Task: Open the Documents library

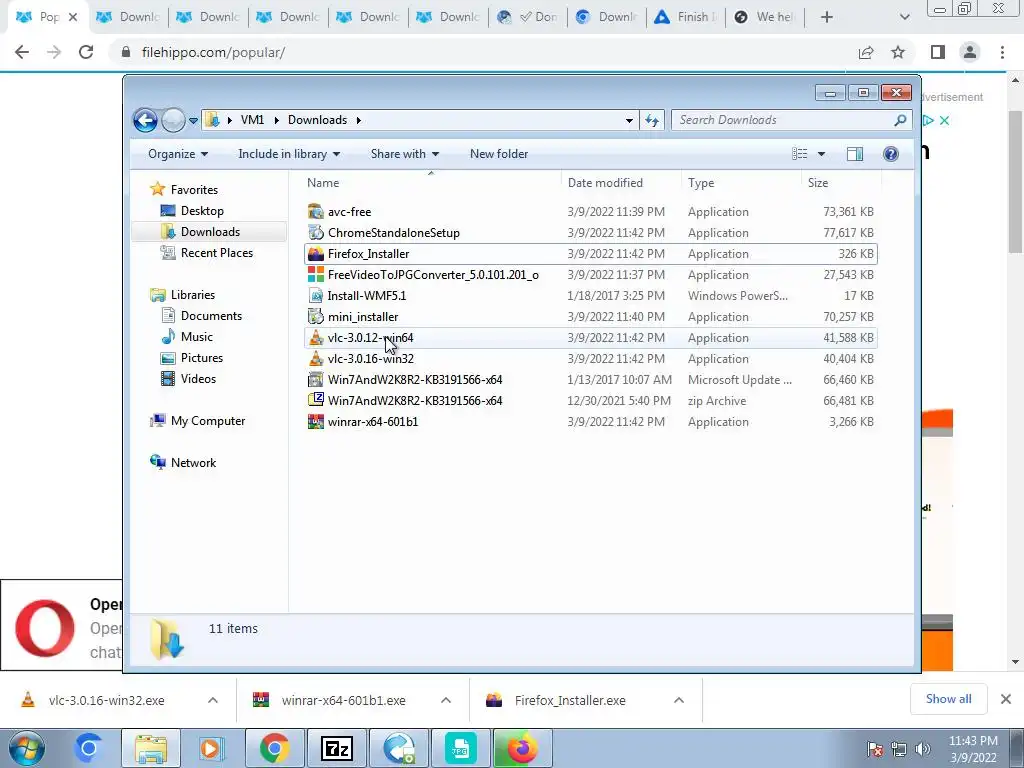Action: coord(211,316)
